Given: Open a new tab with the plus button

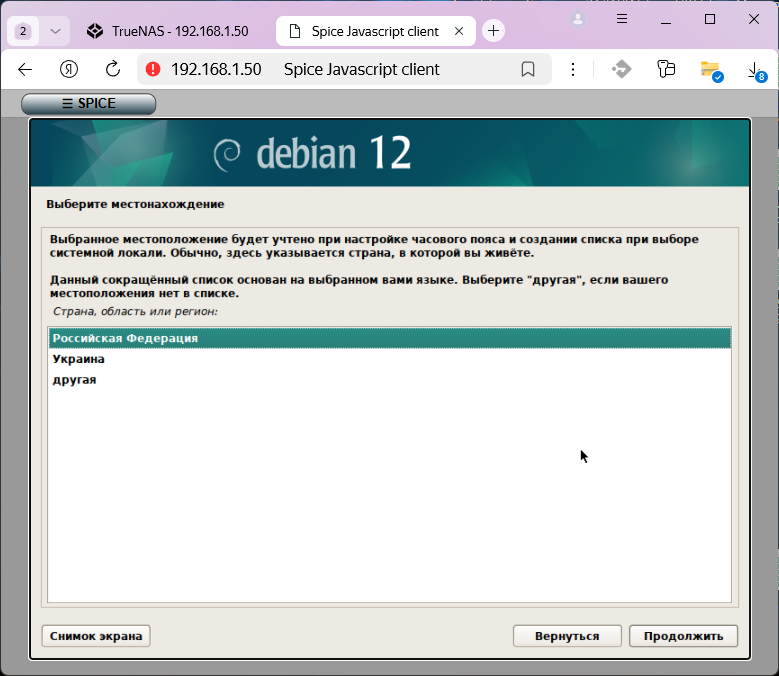Looking at the screenshot, I should pos(493,31).
